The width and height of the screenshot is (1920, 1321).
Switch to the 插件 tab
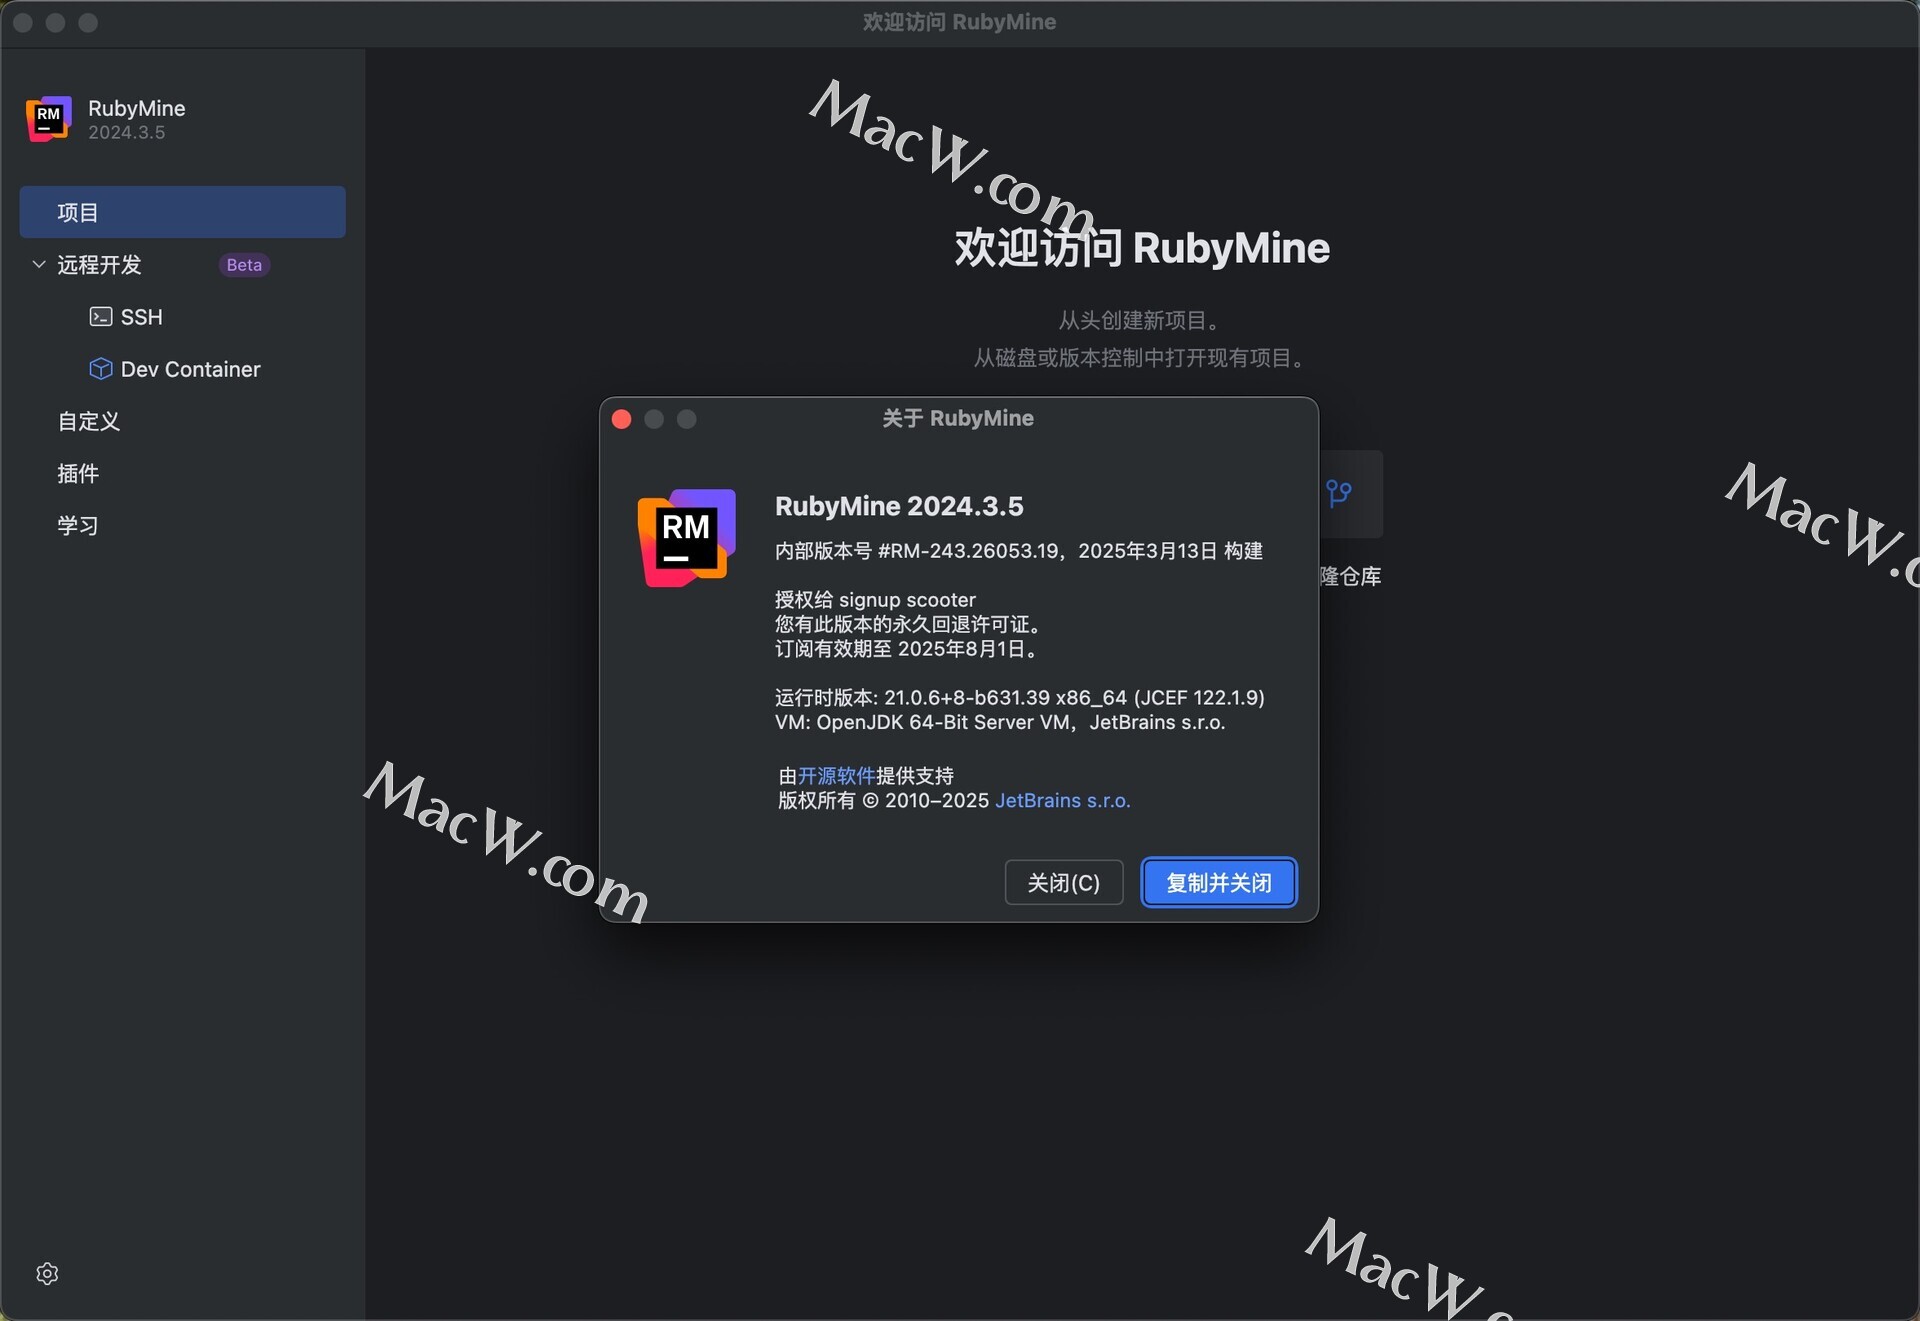78,473
